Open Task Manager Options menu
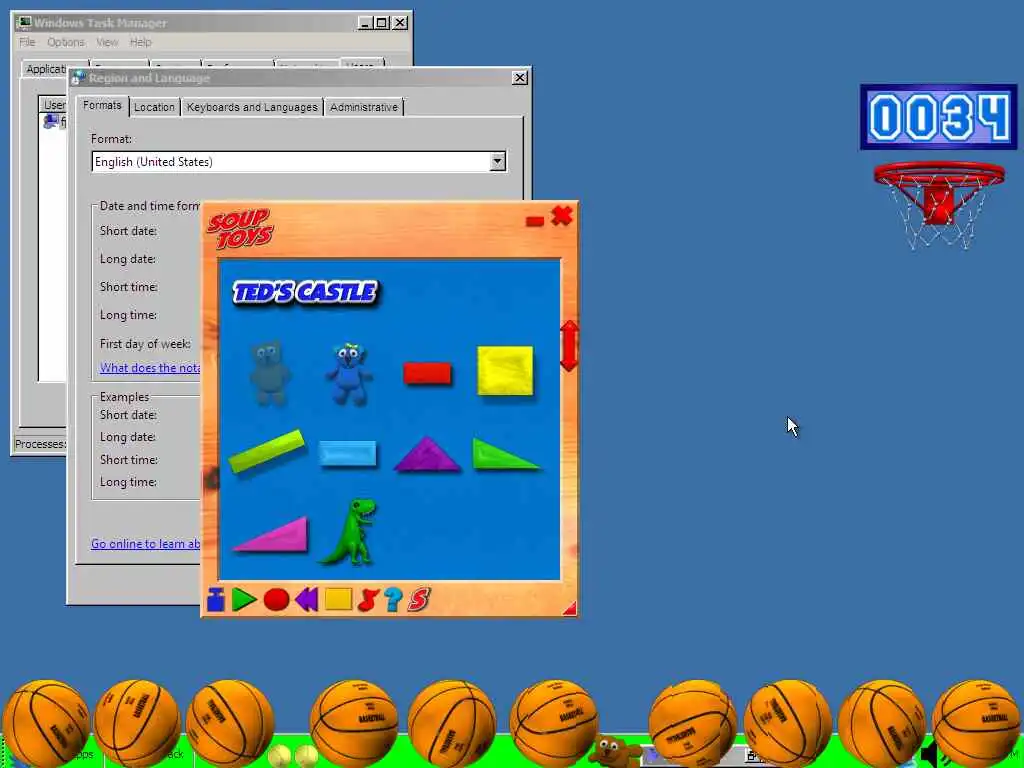 65,42
